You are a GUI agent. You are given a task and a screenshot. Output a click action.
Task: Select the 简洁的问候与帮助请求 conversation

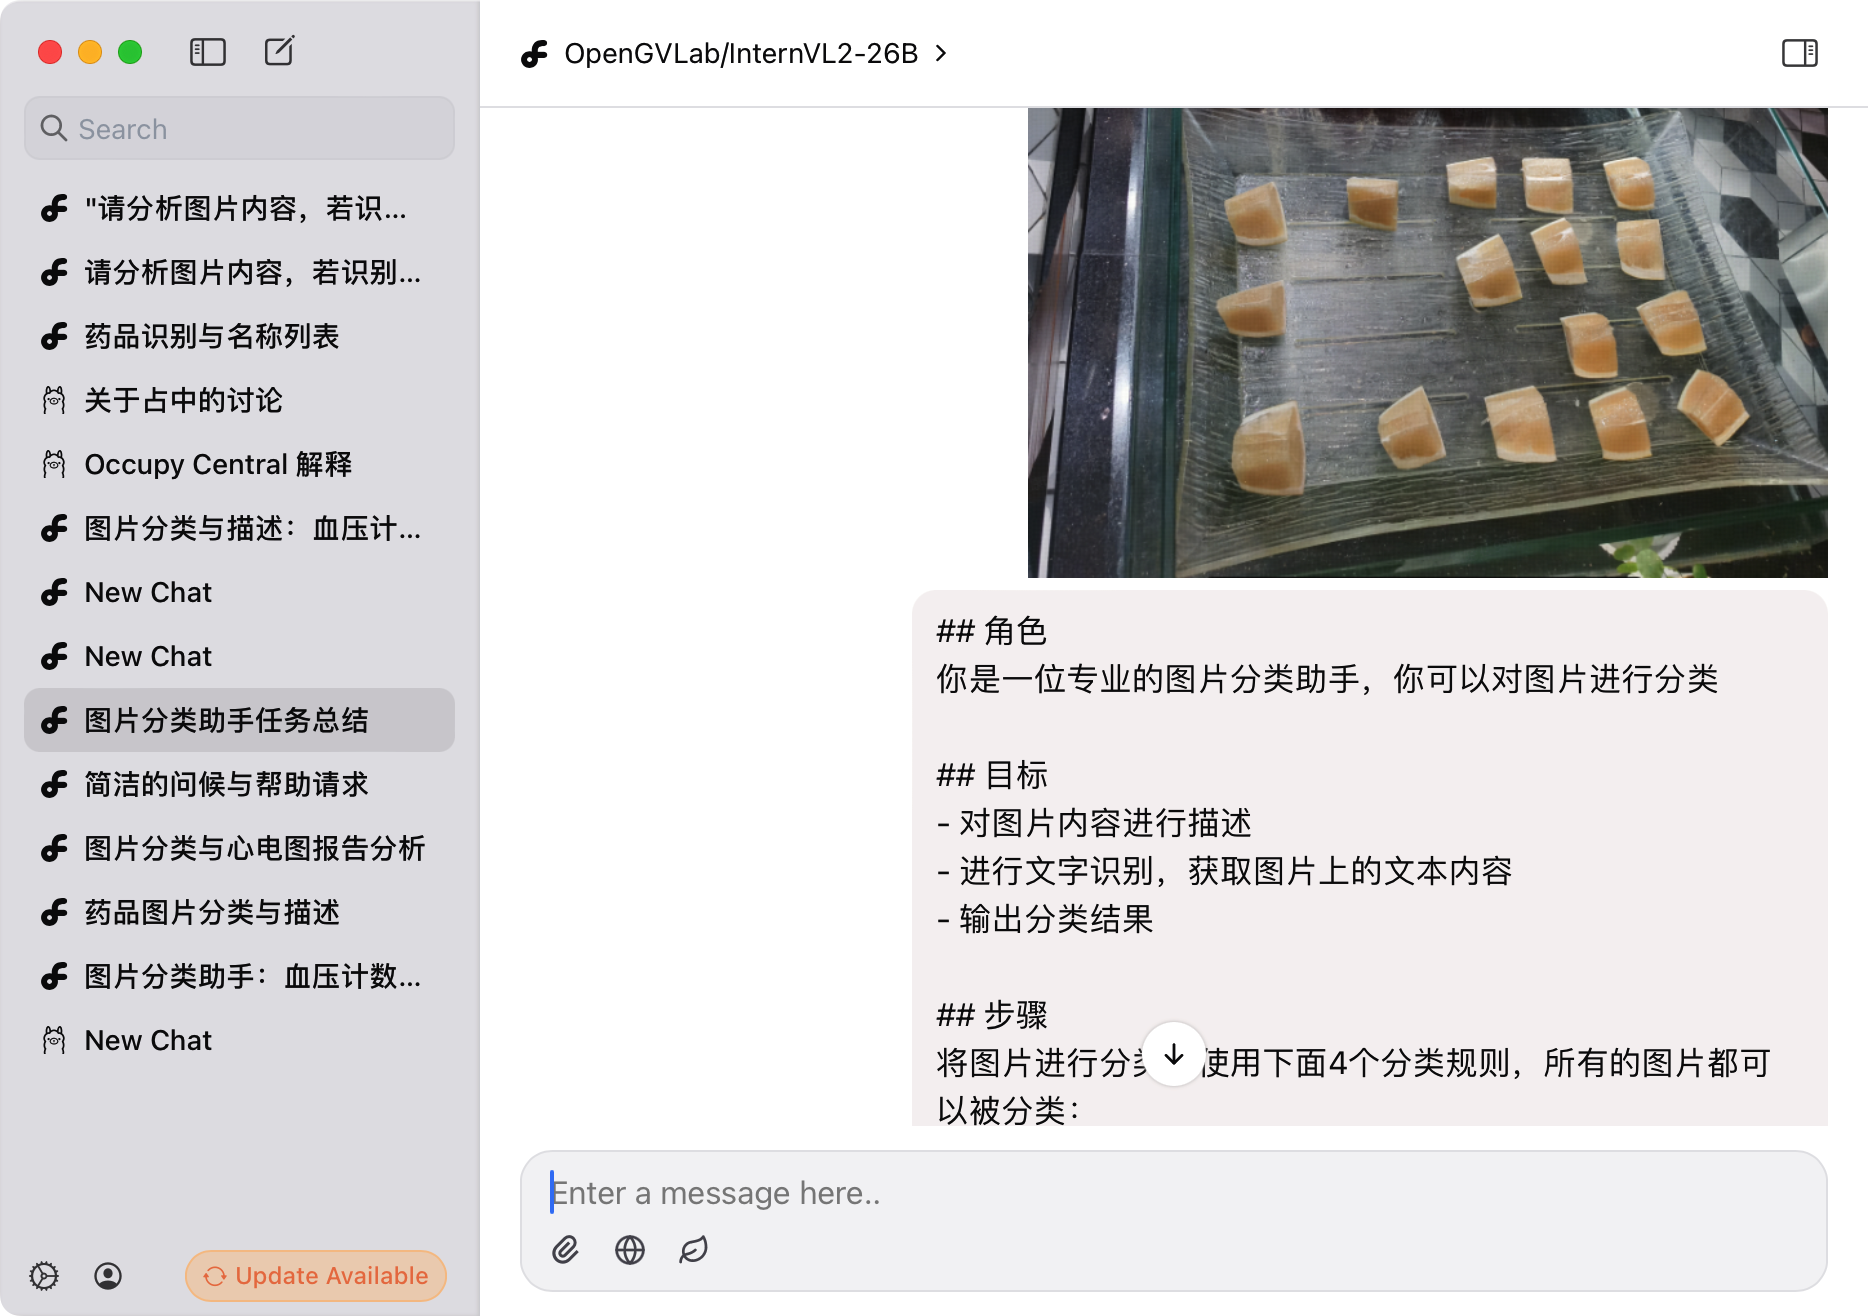(239, 784)
